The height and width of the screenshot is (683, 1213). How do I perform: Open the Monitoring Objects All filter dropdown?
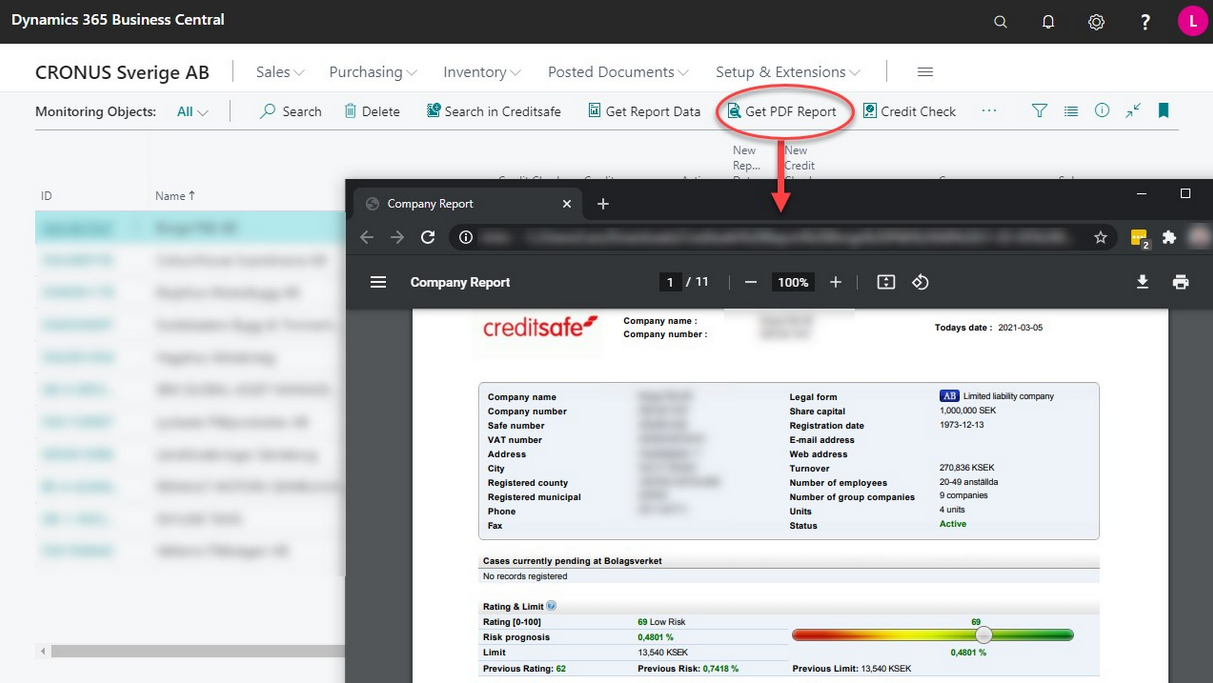click(192, 112)
